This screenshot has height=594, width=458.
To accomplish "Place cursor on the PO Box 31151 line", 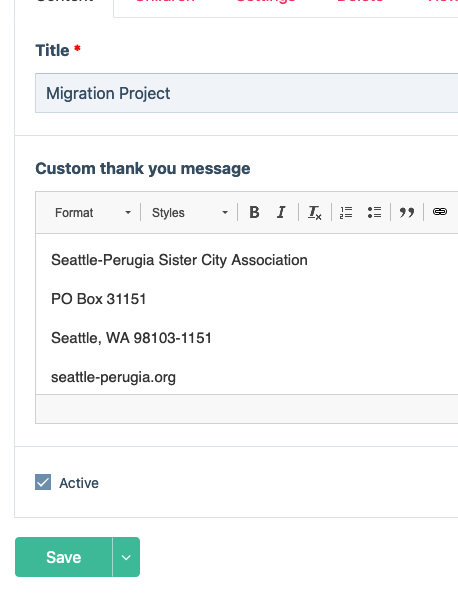I will (98, 299).
